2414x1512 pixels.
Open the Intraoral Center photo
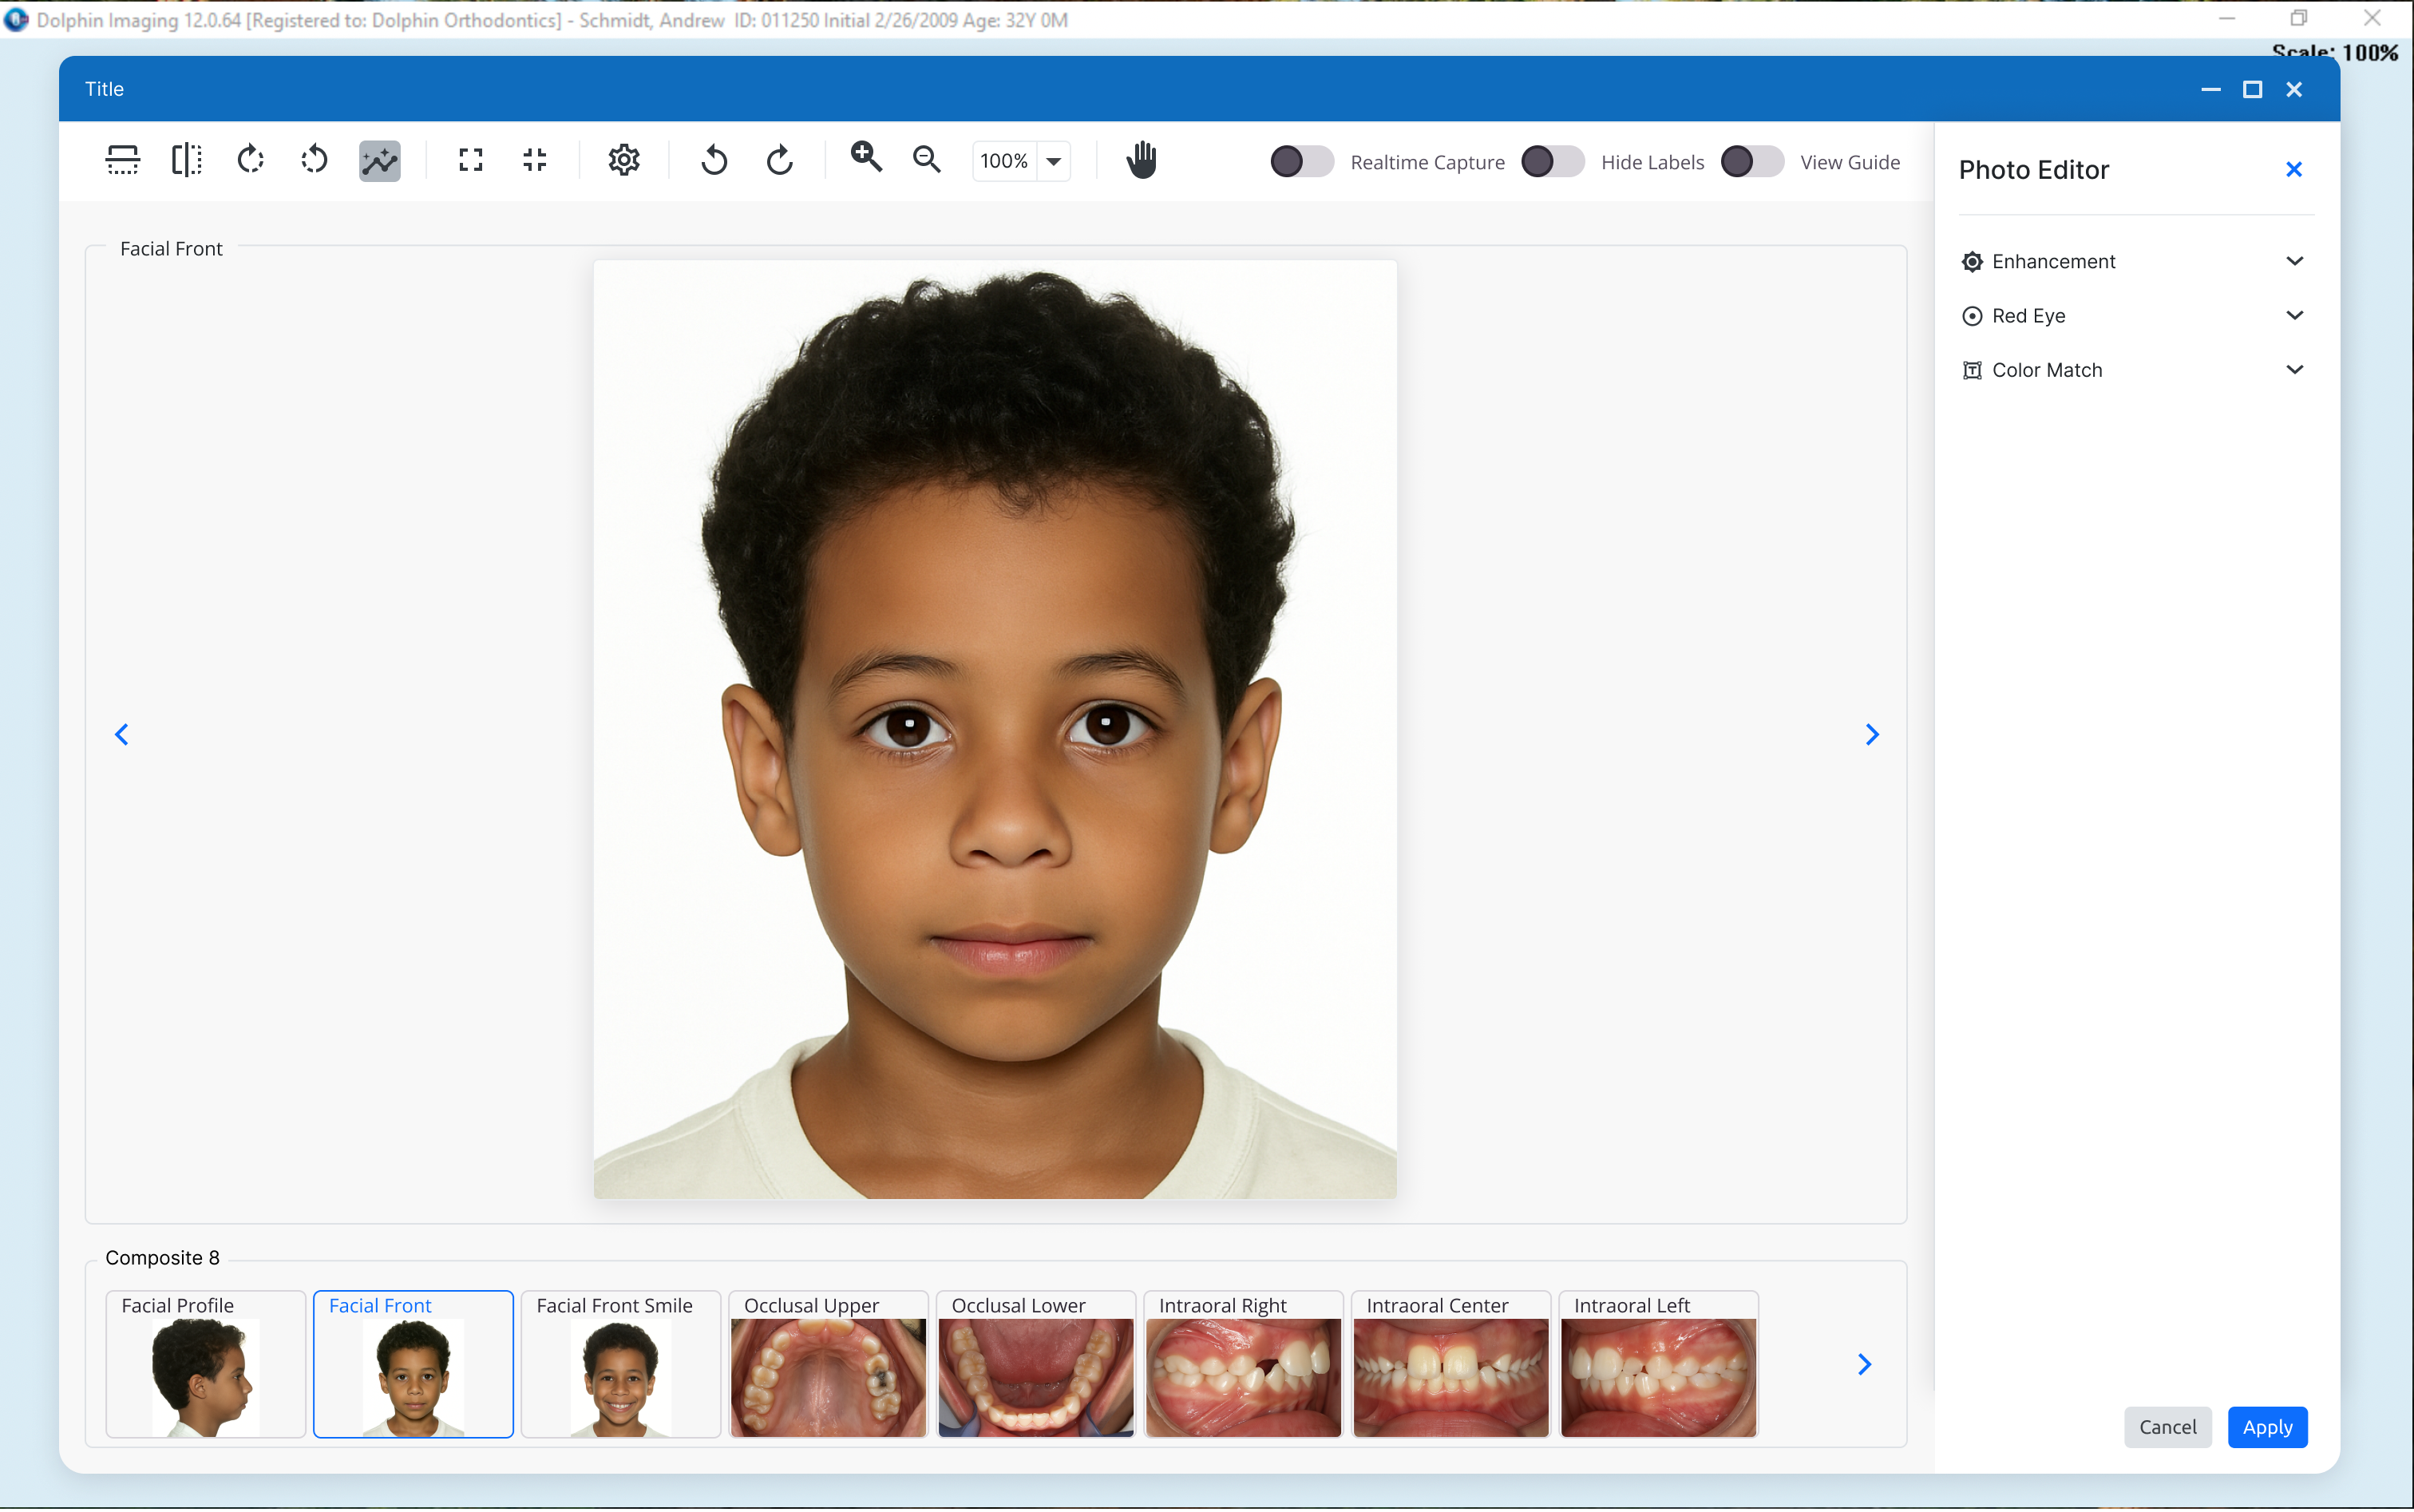(1450, 1375)
